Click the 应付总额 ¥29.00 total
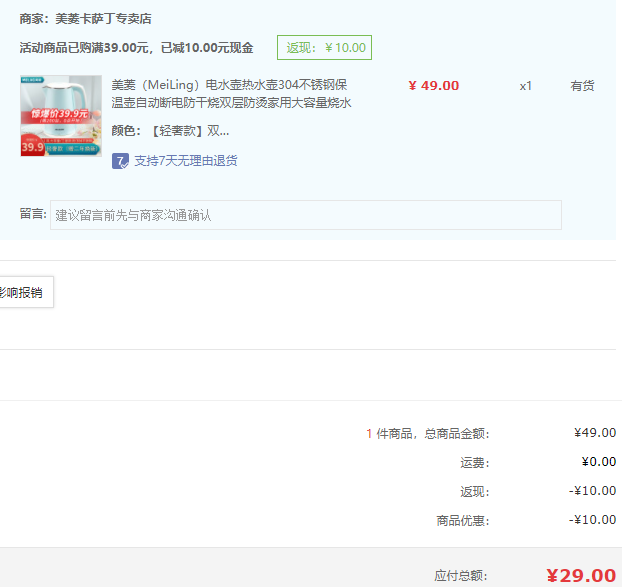The width and height of the screenshot is (622, 587). (580, 575)
